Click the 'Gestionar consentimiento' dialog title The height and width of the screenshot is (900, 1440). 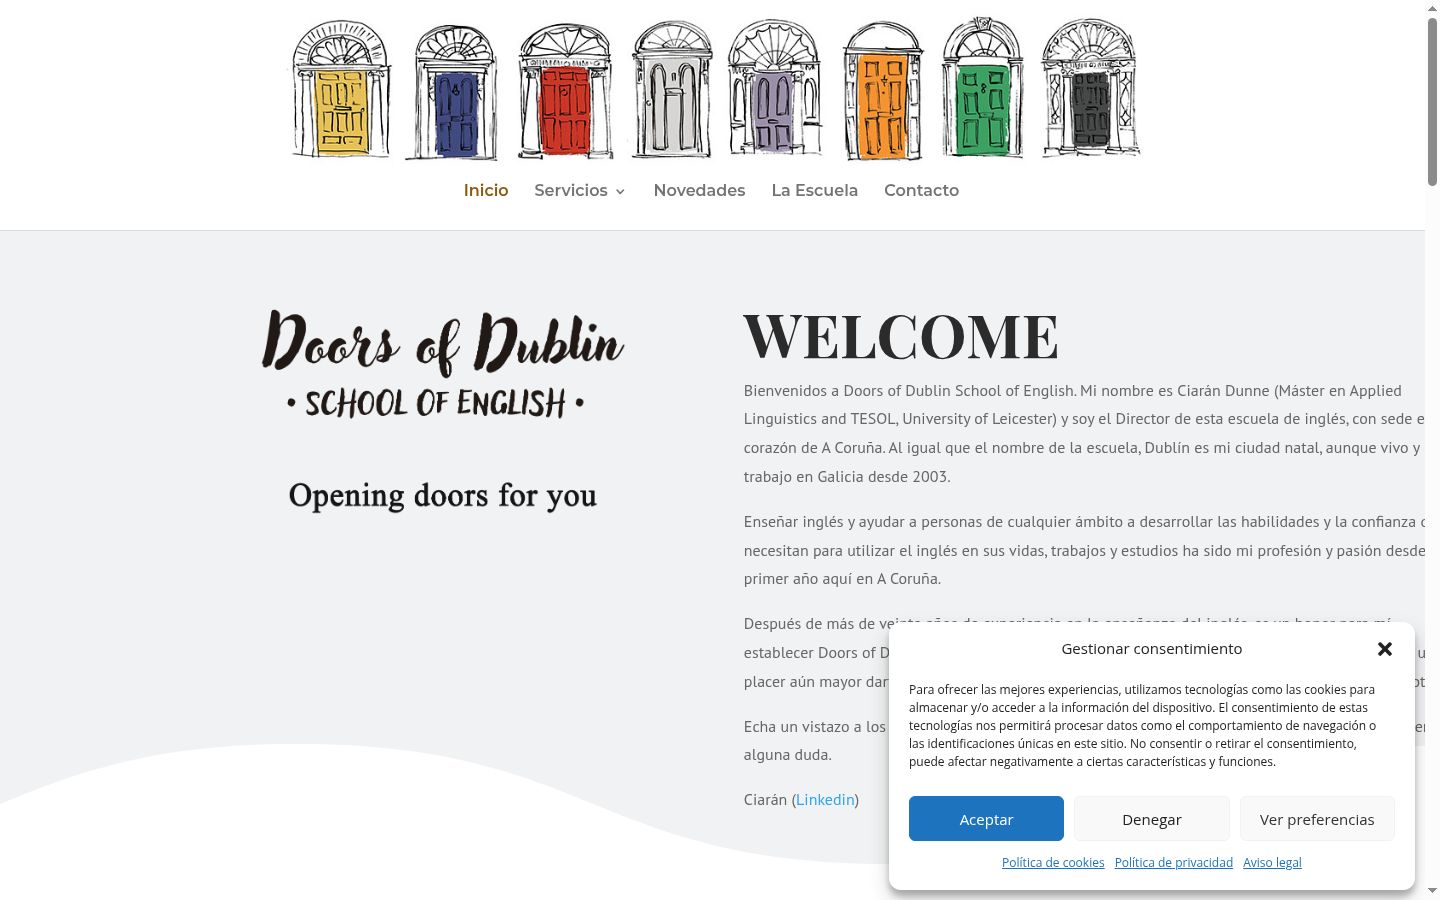(x=1152, y=649)
